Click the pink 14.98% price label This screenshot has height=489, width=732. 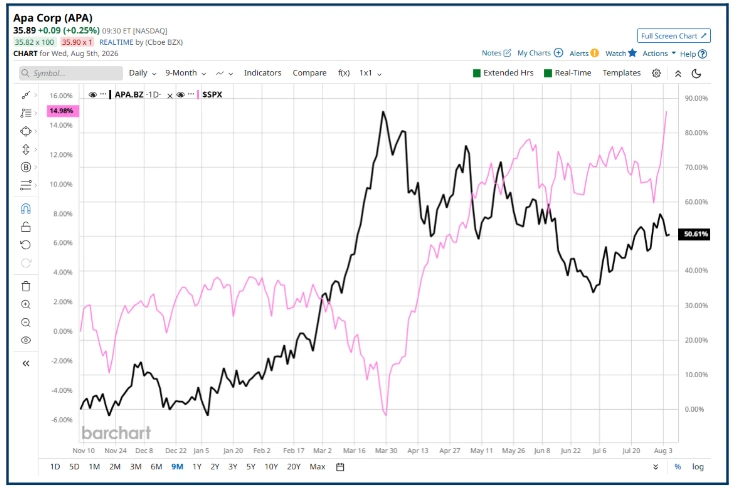63,111
